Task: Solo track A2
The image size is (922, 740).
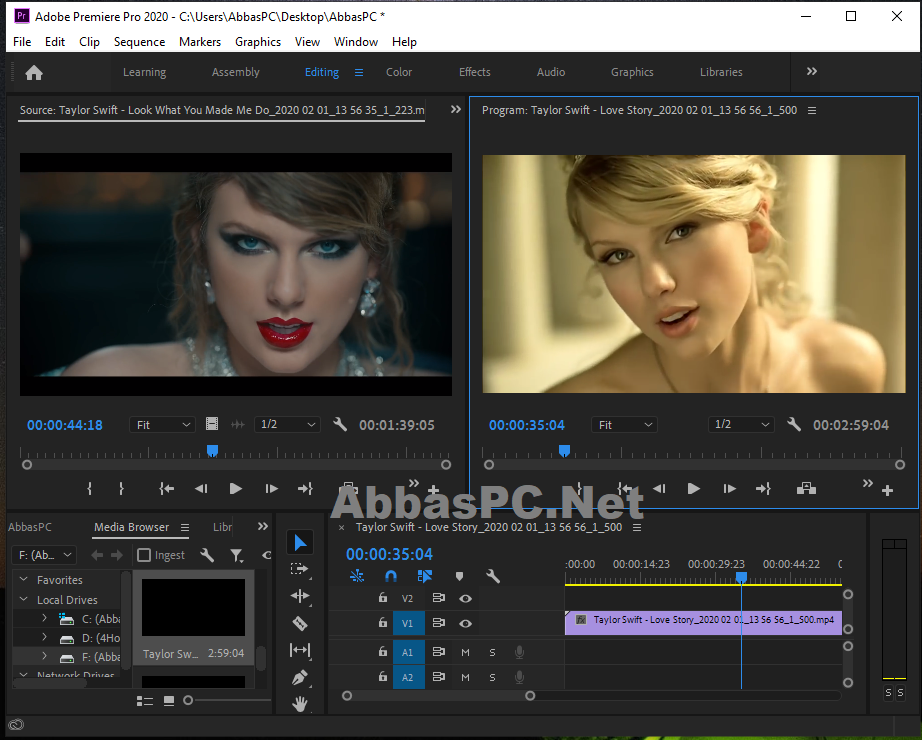Action: 492,678
